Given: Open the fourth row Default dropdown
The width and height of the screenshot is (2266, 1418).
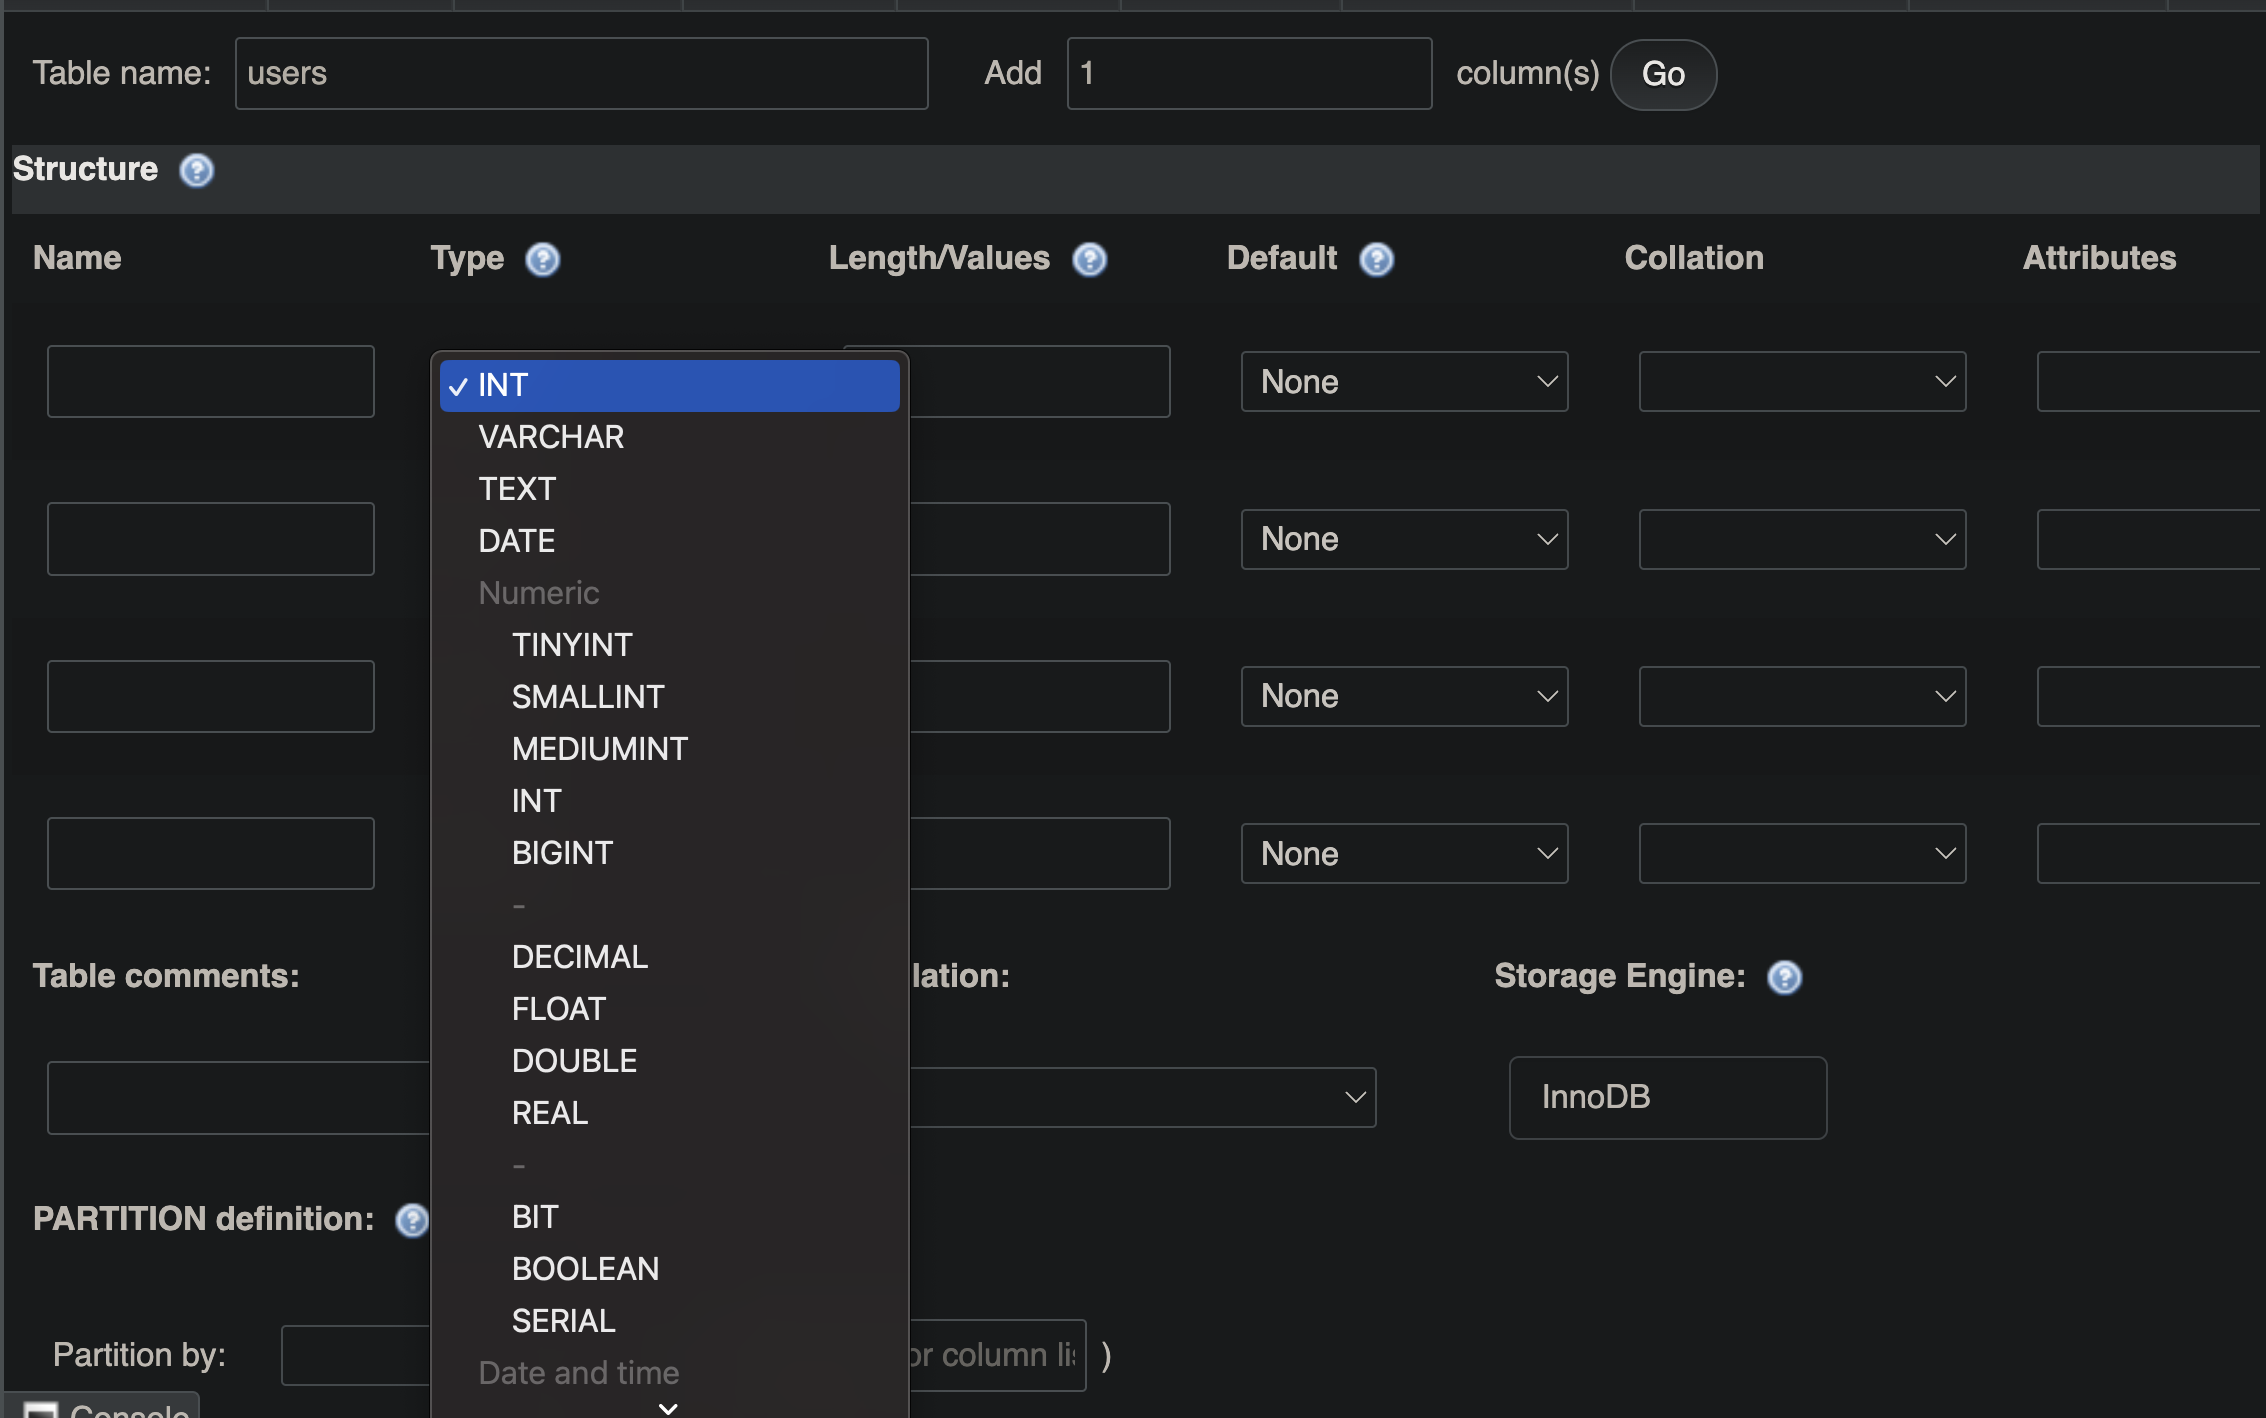Looking at the screenshot, I should coord(1404,853).
